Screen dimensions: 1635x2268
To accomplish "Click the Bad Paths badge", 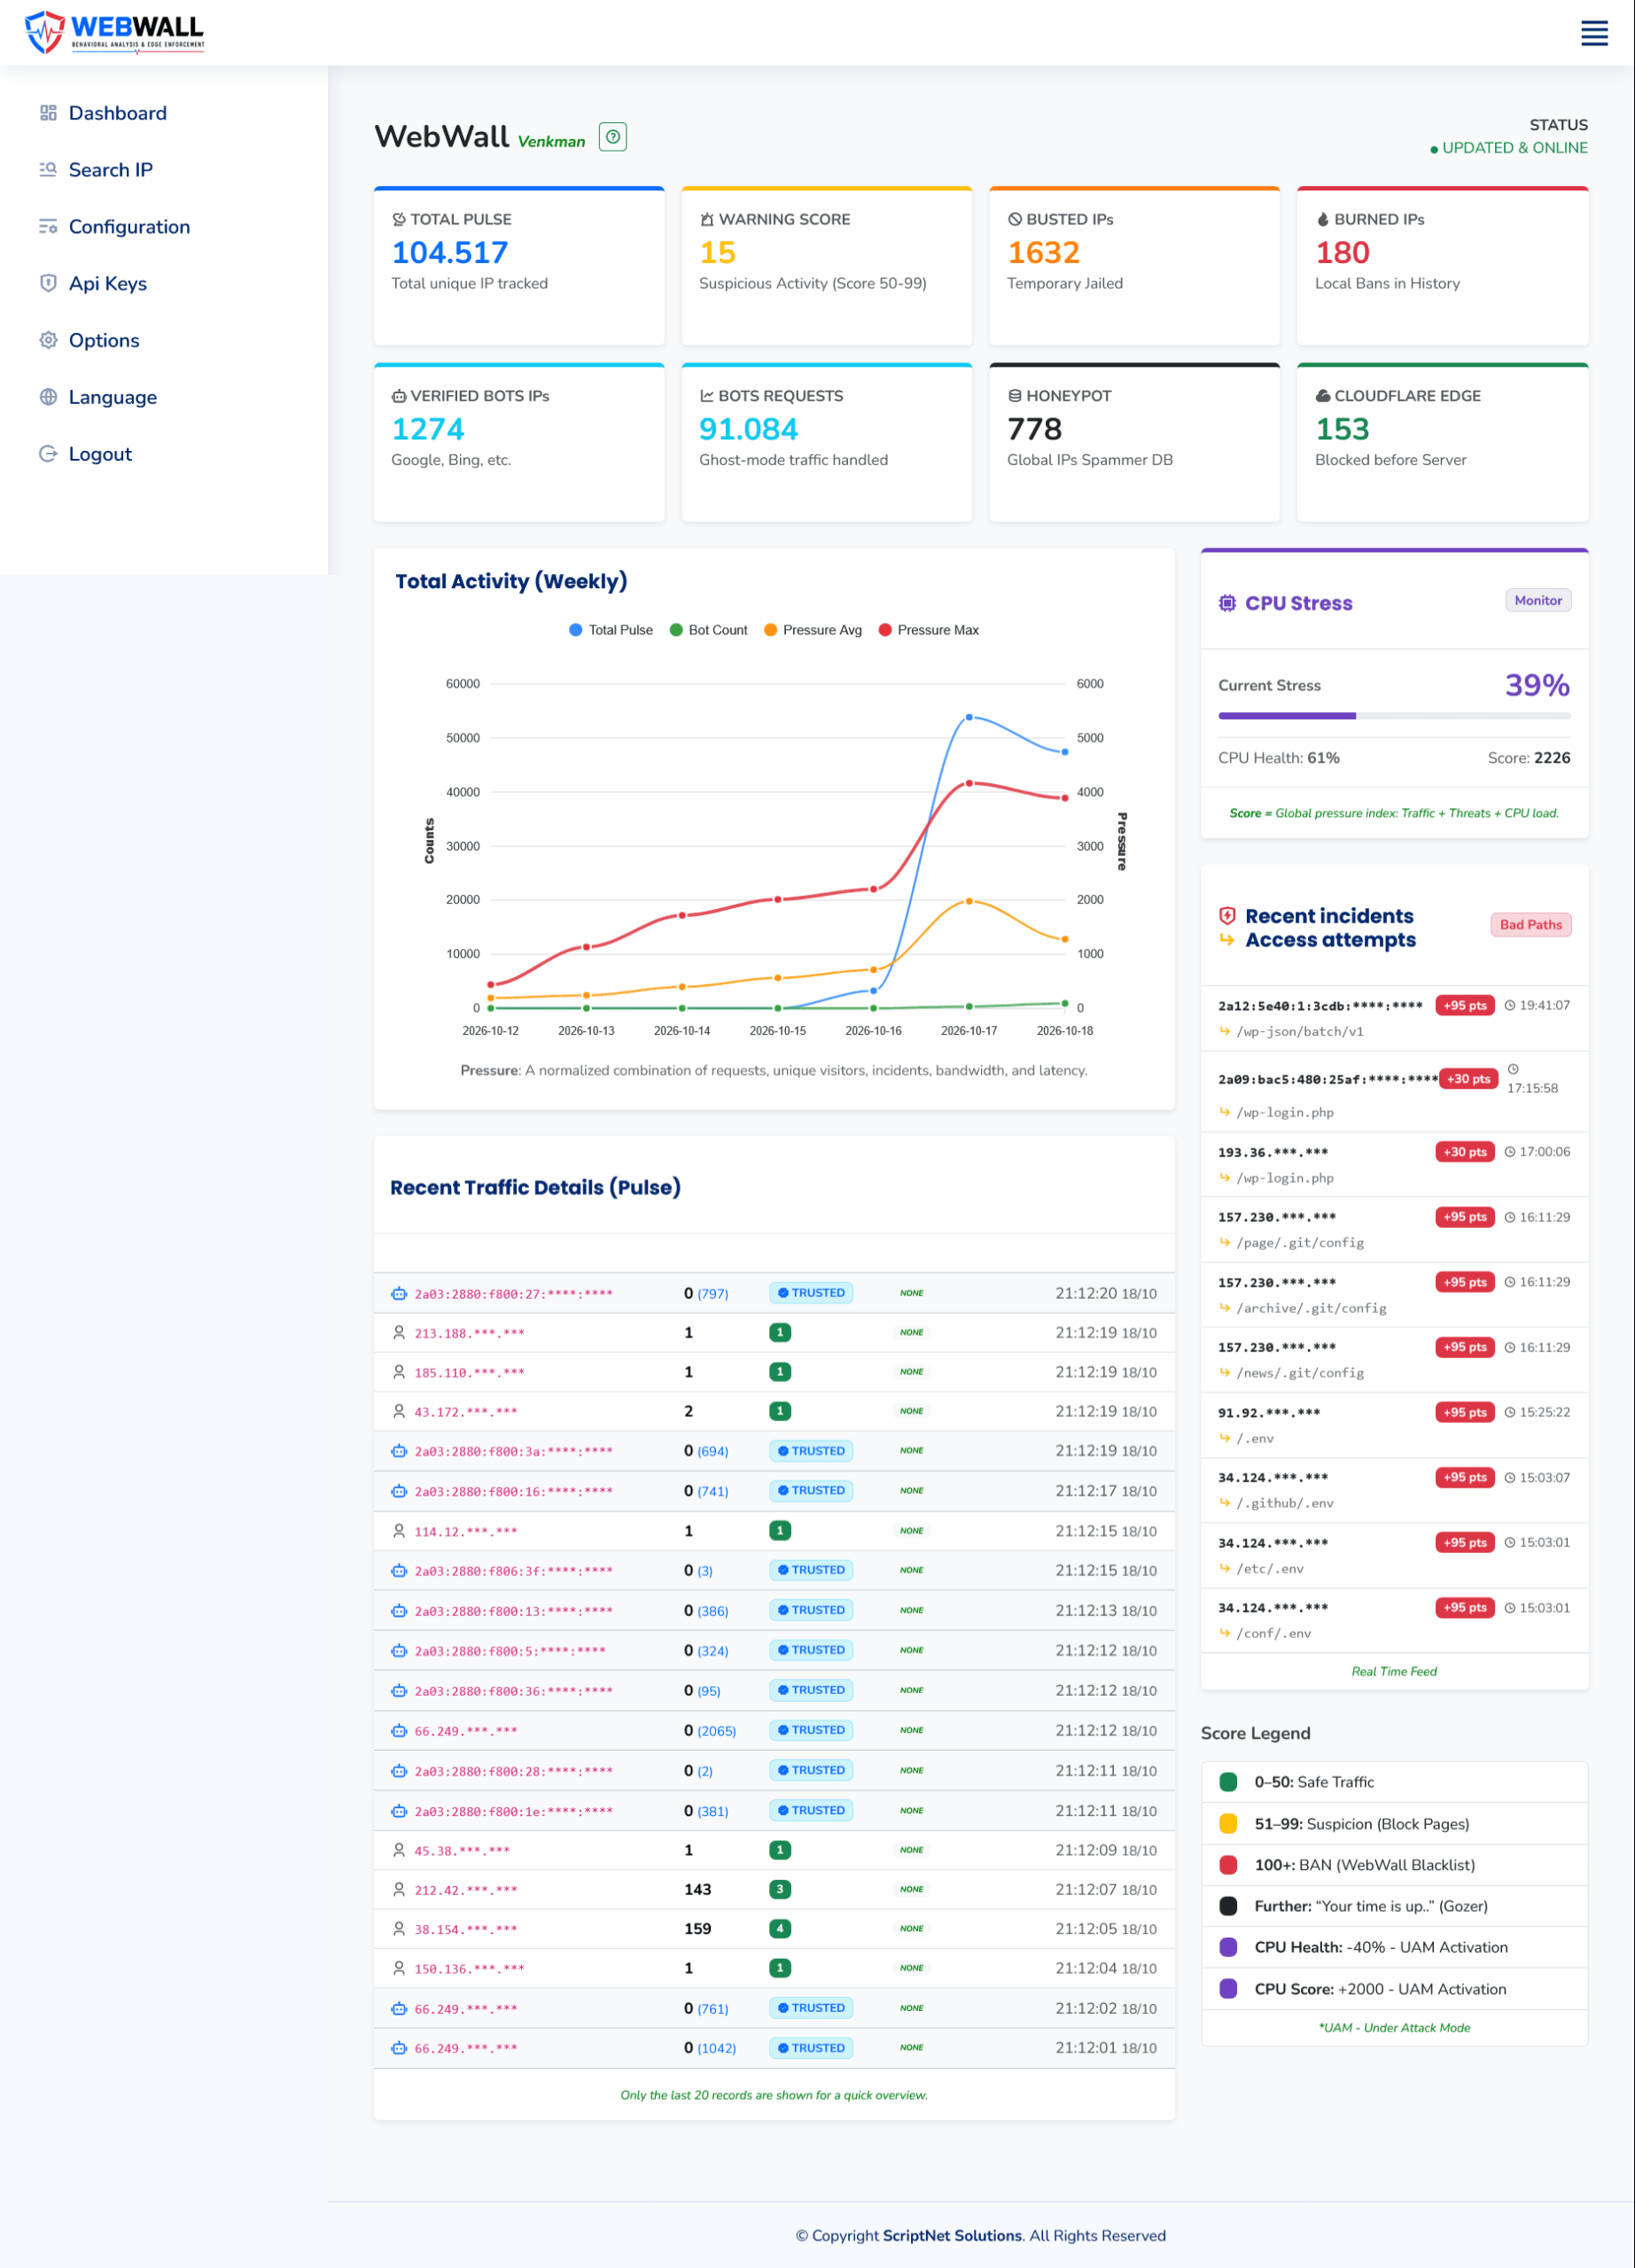I will (1530, 925).
